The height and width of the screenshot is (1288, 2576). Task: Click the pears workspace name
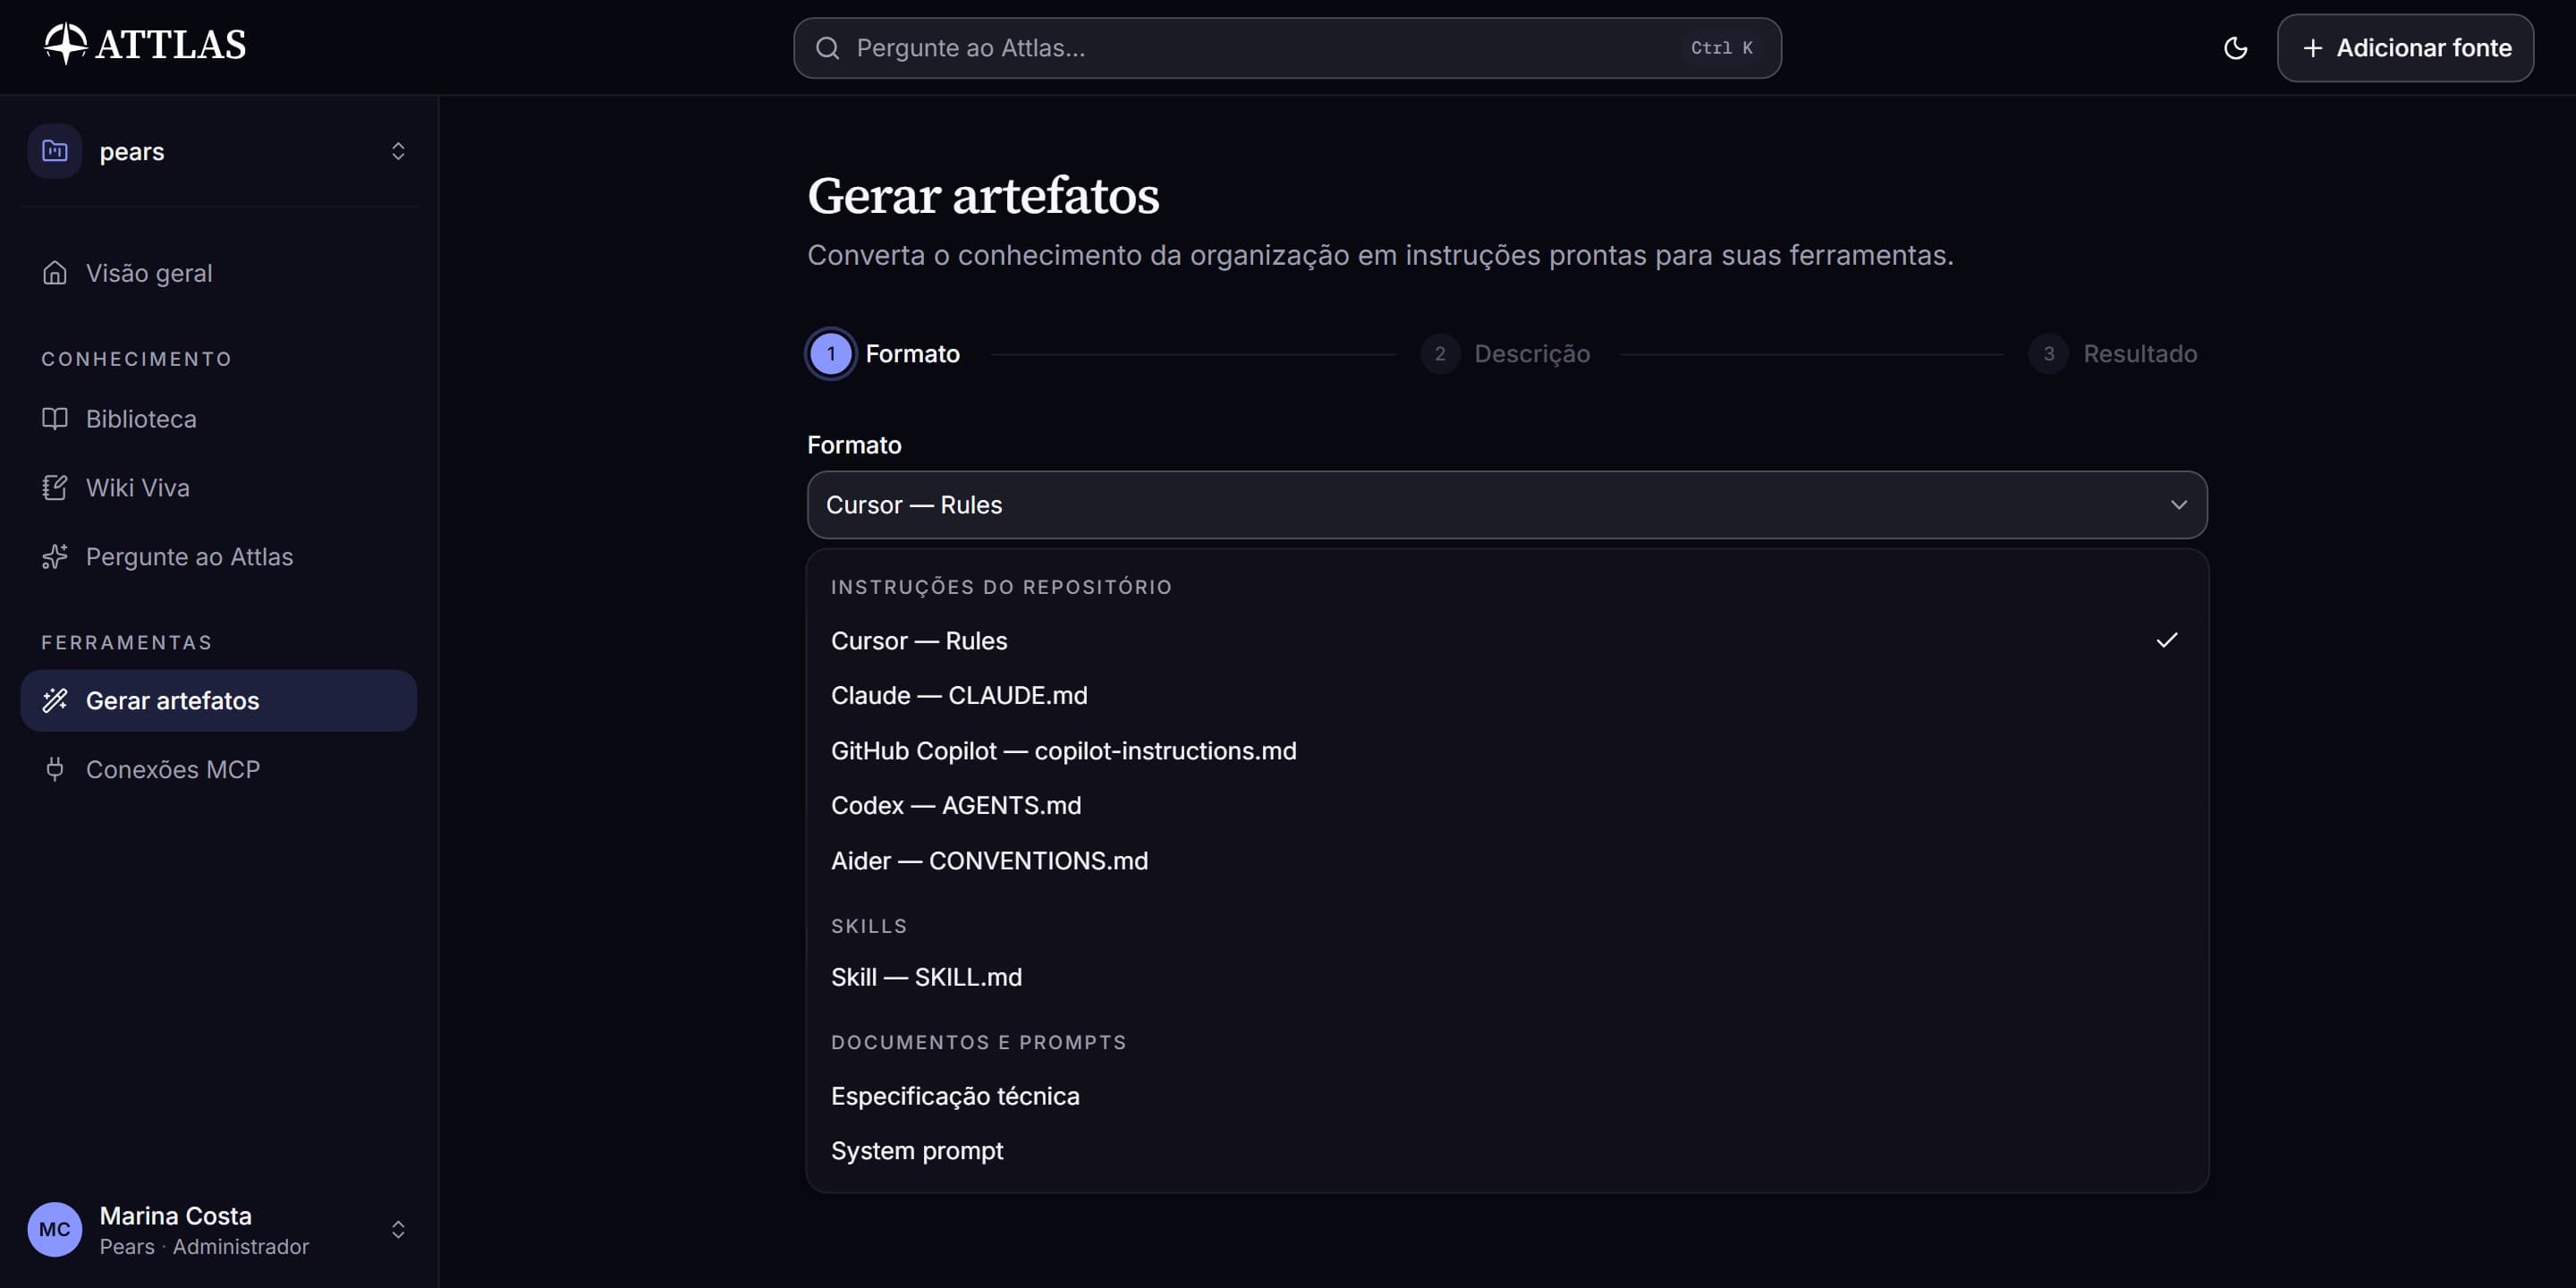pyautogui.click(x=132, y=151)
